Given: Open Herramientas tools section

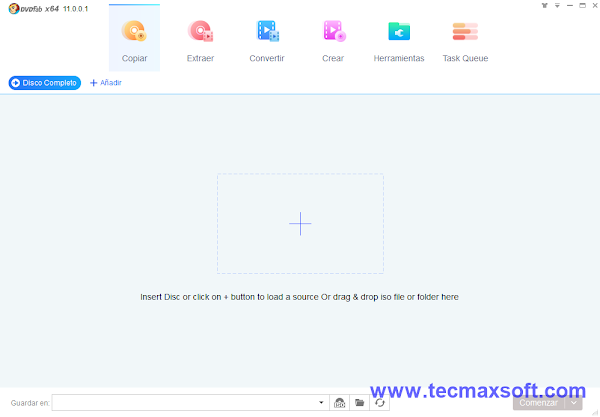Looking at the screenshot, I should point(399,41).
